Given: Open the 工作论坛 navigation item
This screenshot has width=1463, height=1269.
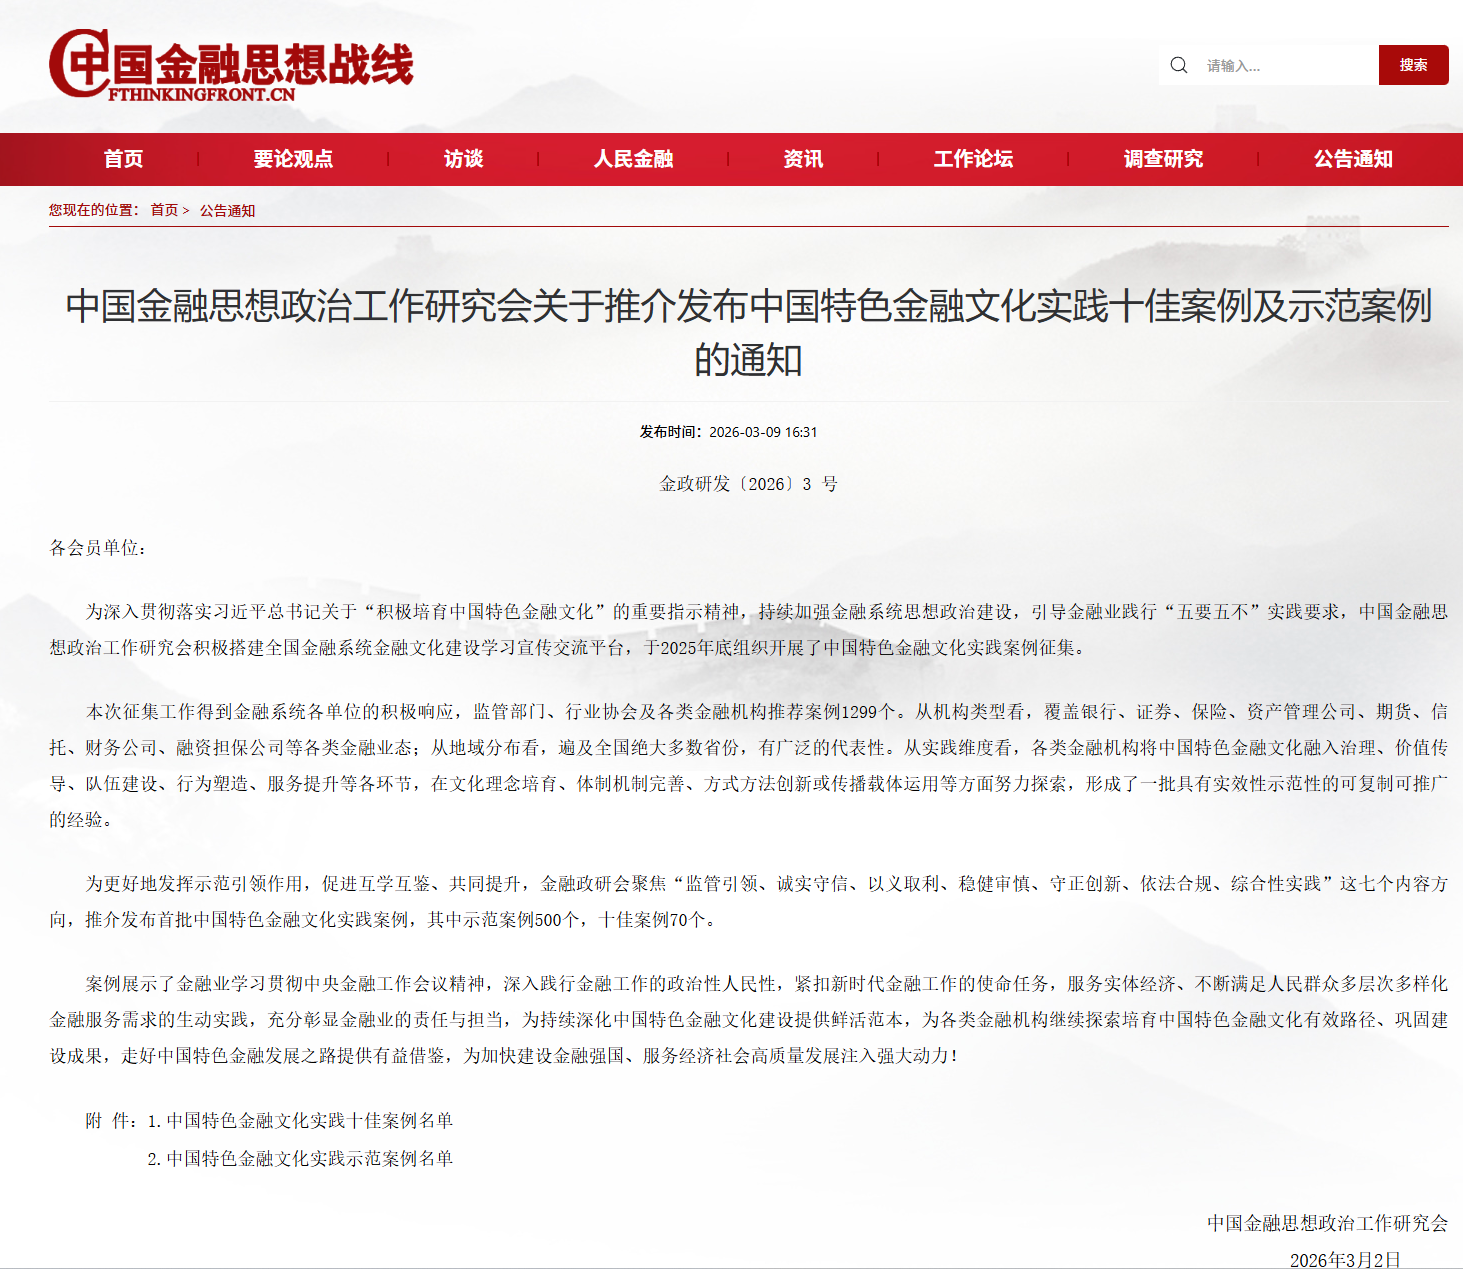Looking at the screenshot, I should click(973, 159).
